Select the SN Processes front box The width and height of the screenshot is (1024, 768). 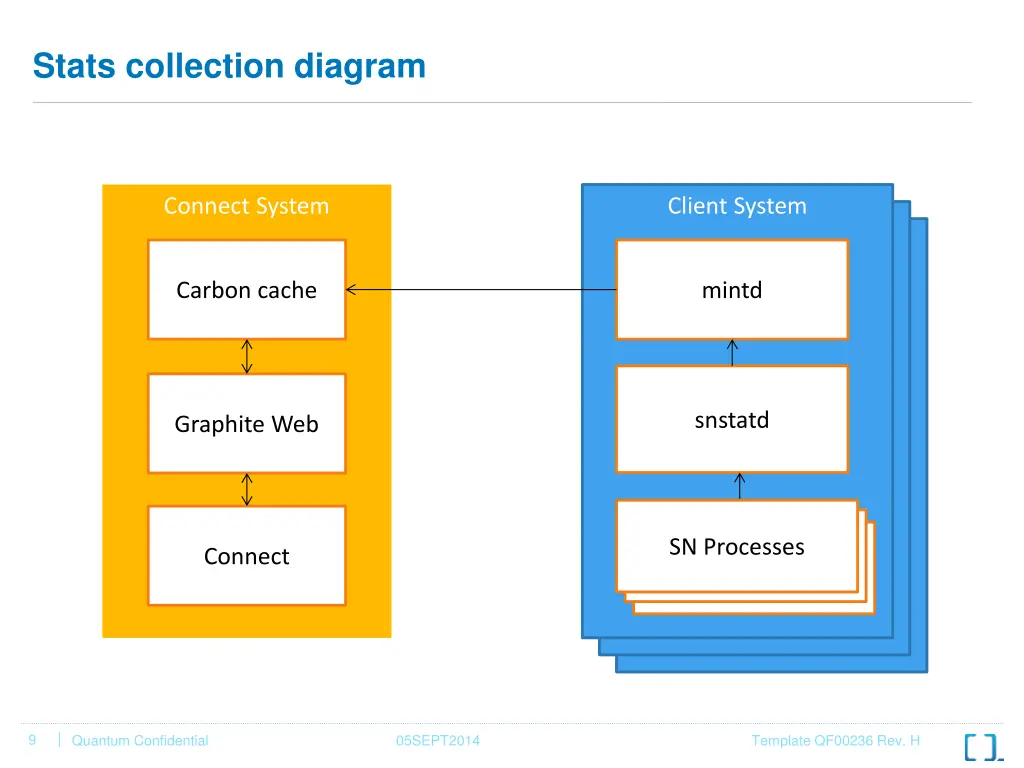click(x=736, y=546)
